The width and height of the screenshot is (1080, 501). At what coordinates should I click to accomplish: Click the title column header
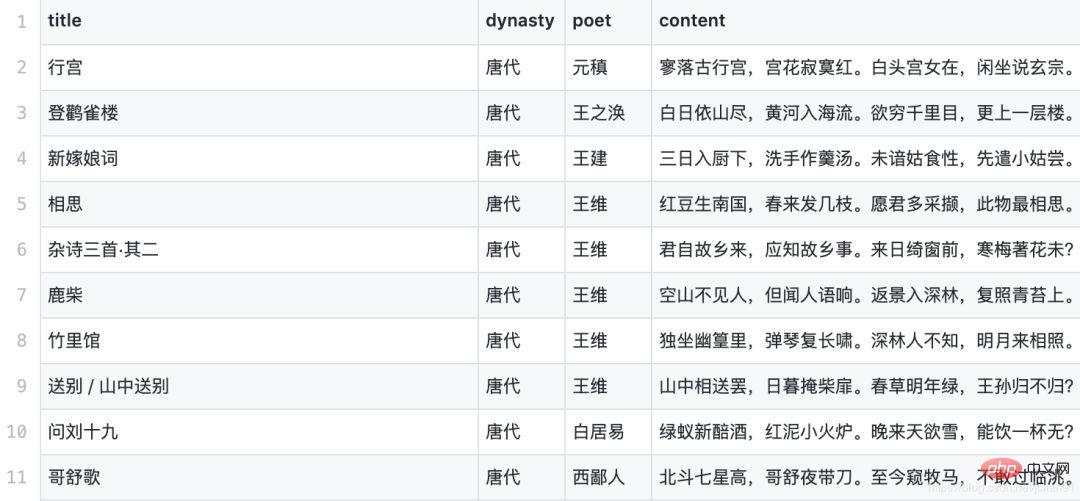(65, 21)
